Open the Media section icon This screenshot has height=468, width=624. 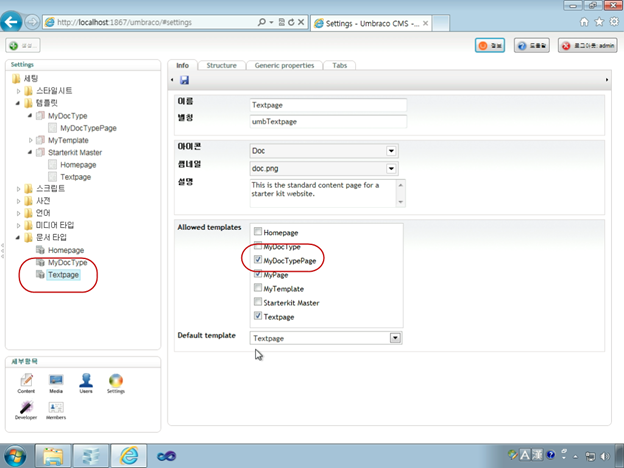click(56, 383)
